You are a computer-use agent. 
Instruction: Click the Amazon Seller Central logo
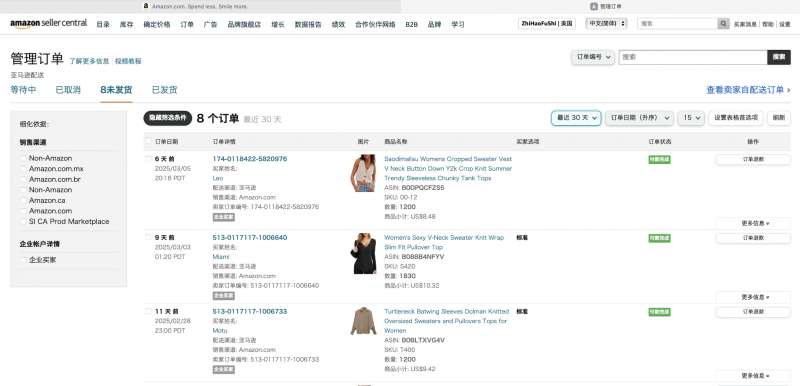coord(48,24)
